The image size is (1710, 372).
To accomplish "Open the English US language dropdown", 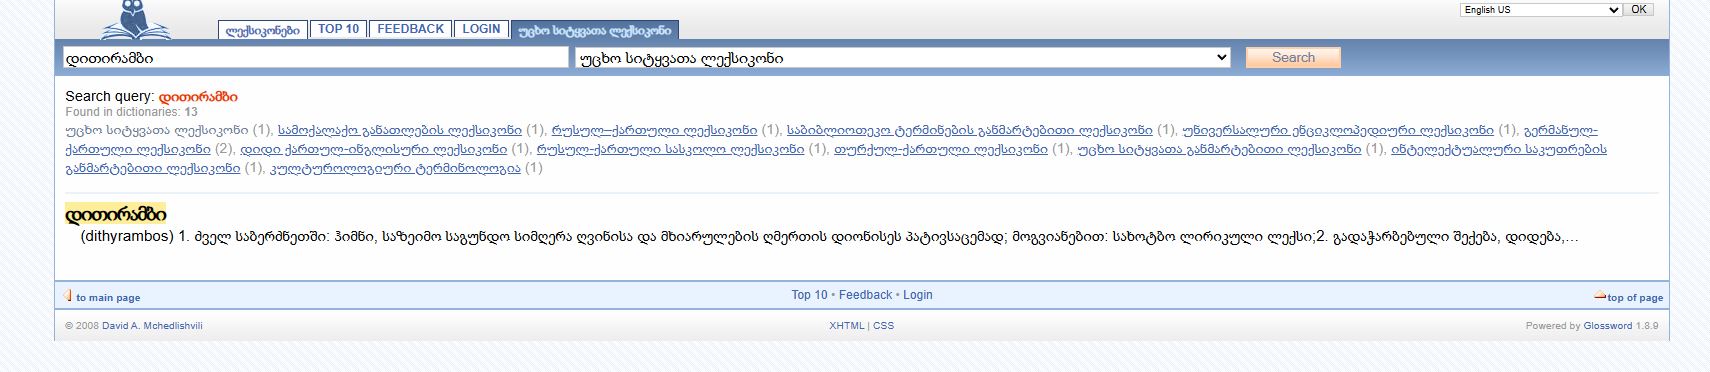I will (x=1540, y=9).
